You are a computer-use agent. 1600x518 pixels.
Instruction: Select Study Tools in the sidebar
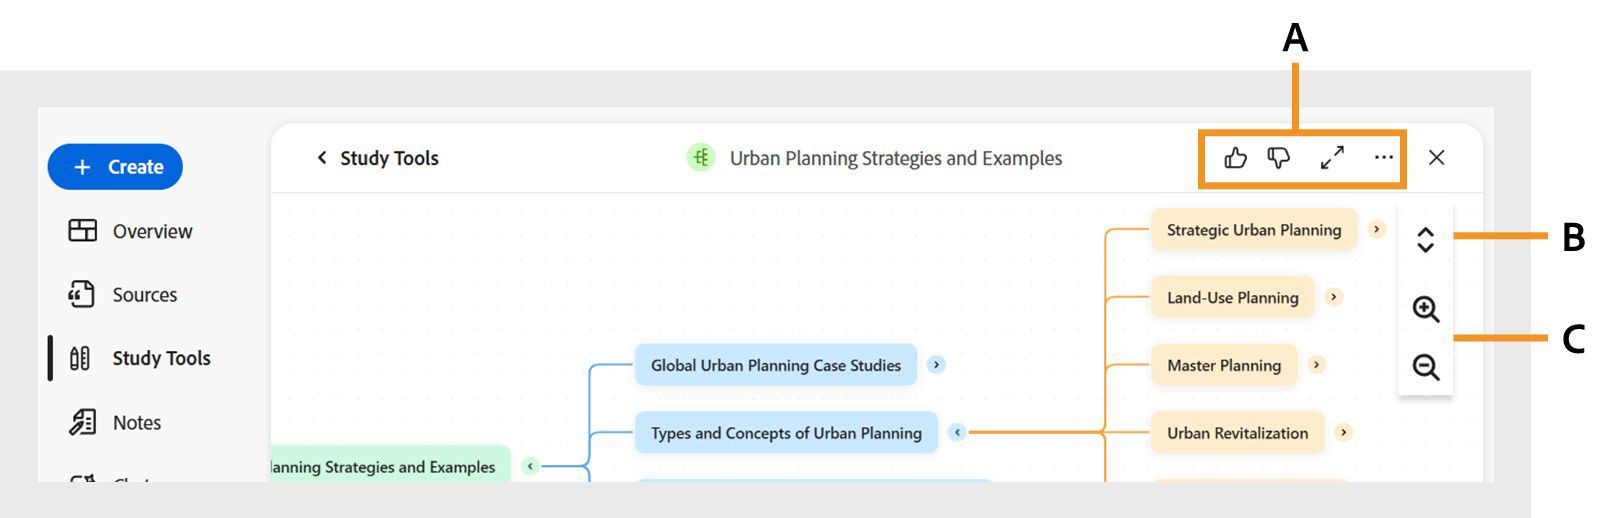139,358
